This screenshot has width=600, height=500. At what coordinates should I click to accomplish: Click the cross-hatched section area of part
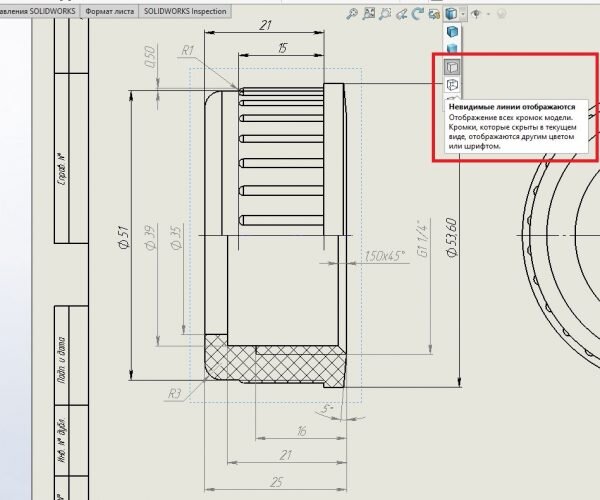pyautogui.click(x=276, y=363)
